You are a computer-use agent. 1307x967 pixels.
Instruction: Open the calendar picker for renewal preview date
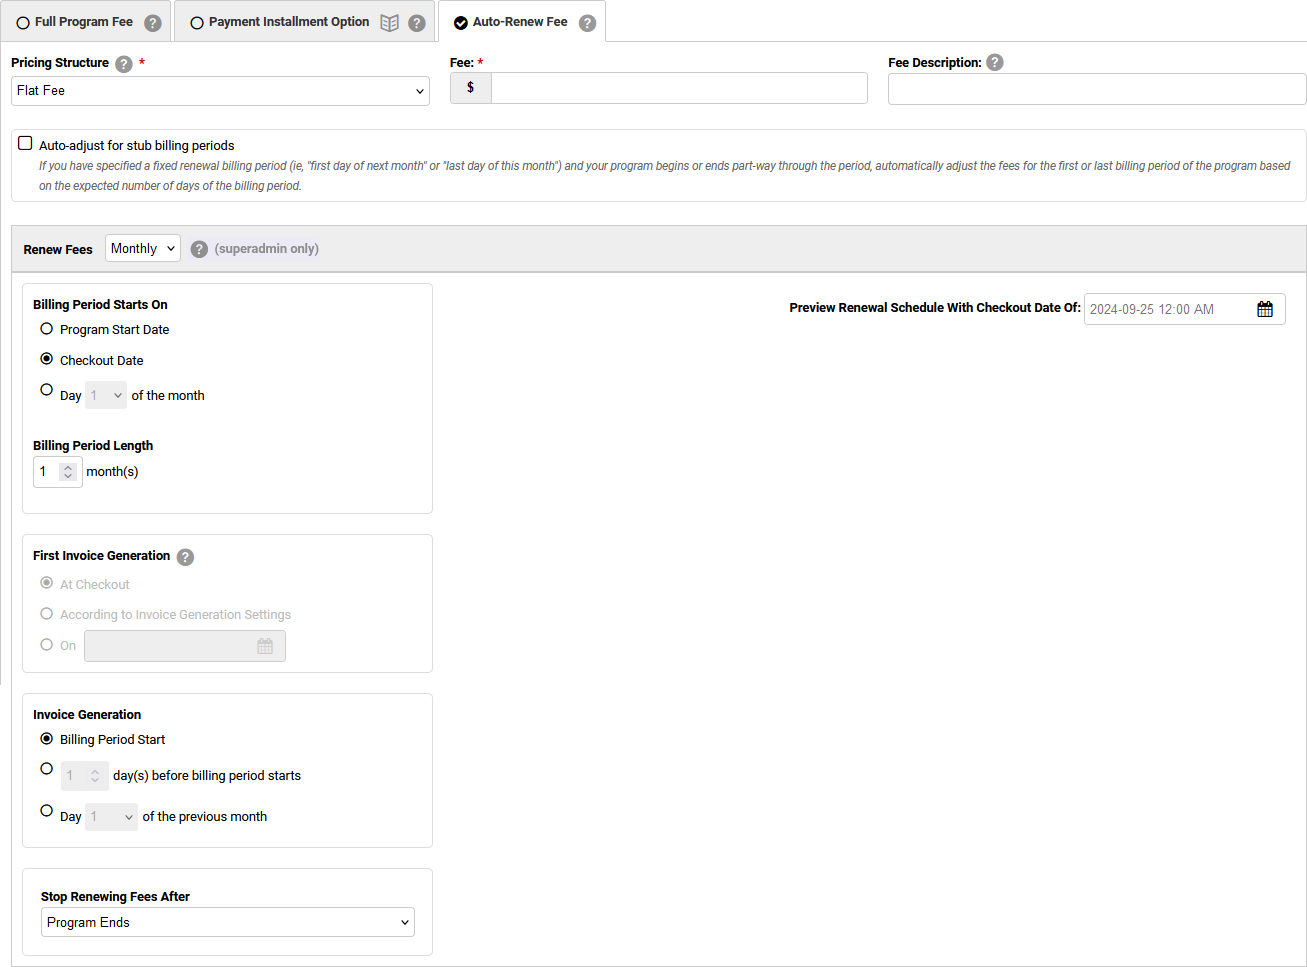(x=1266, y=309)
